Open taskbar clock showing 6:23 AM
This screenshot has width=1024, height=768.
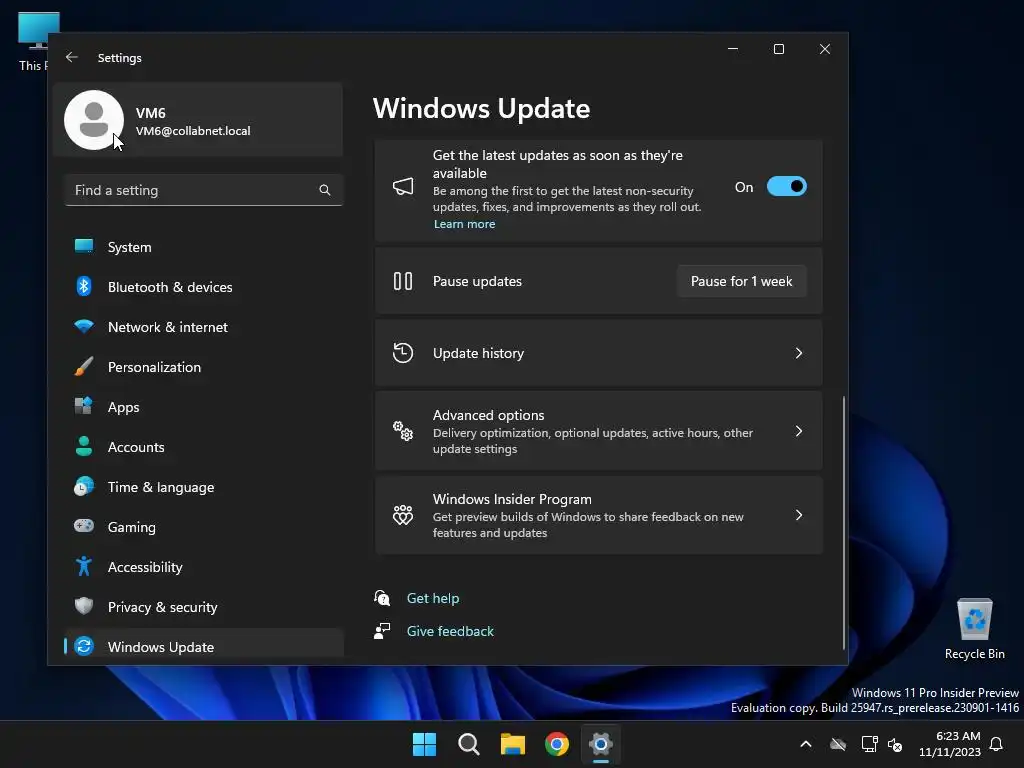coord(950,744)
